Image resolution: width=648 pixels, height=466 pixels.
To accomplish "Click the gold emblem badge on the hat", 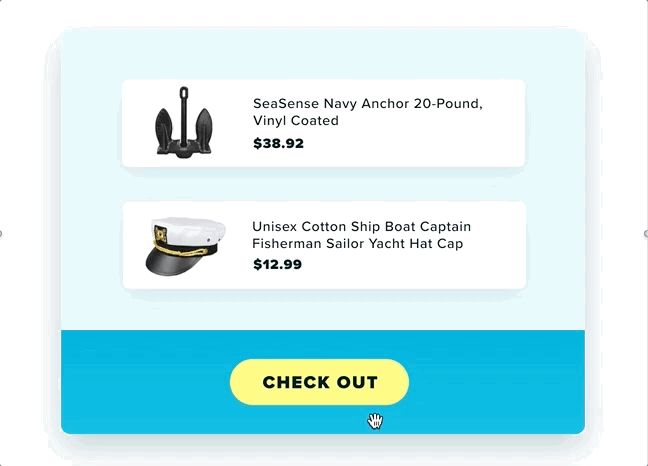I will click(x=160, y=234).
